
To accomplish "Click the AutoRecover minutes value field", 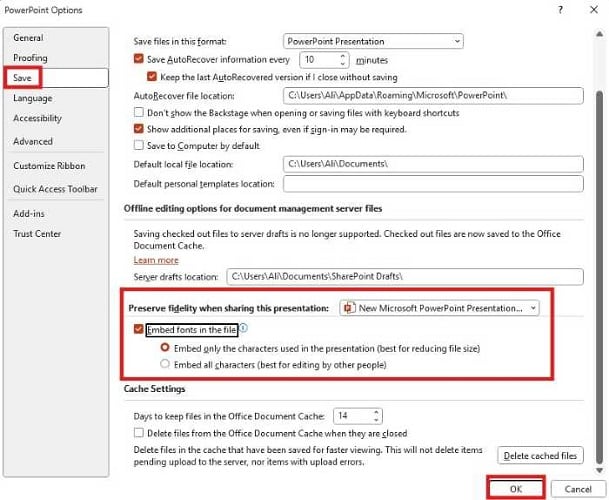I will point(319,60).
